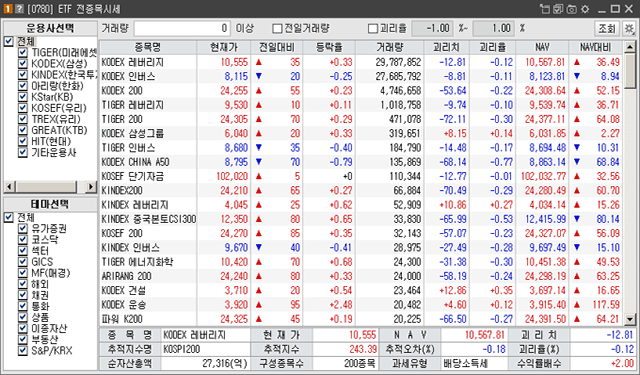Uncheck 전체 in 운용사선택 panel
Viewport: 640px width, 375px height.
pyautogui.click(x=9, y=41)
